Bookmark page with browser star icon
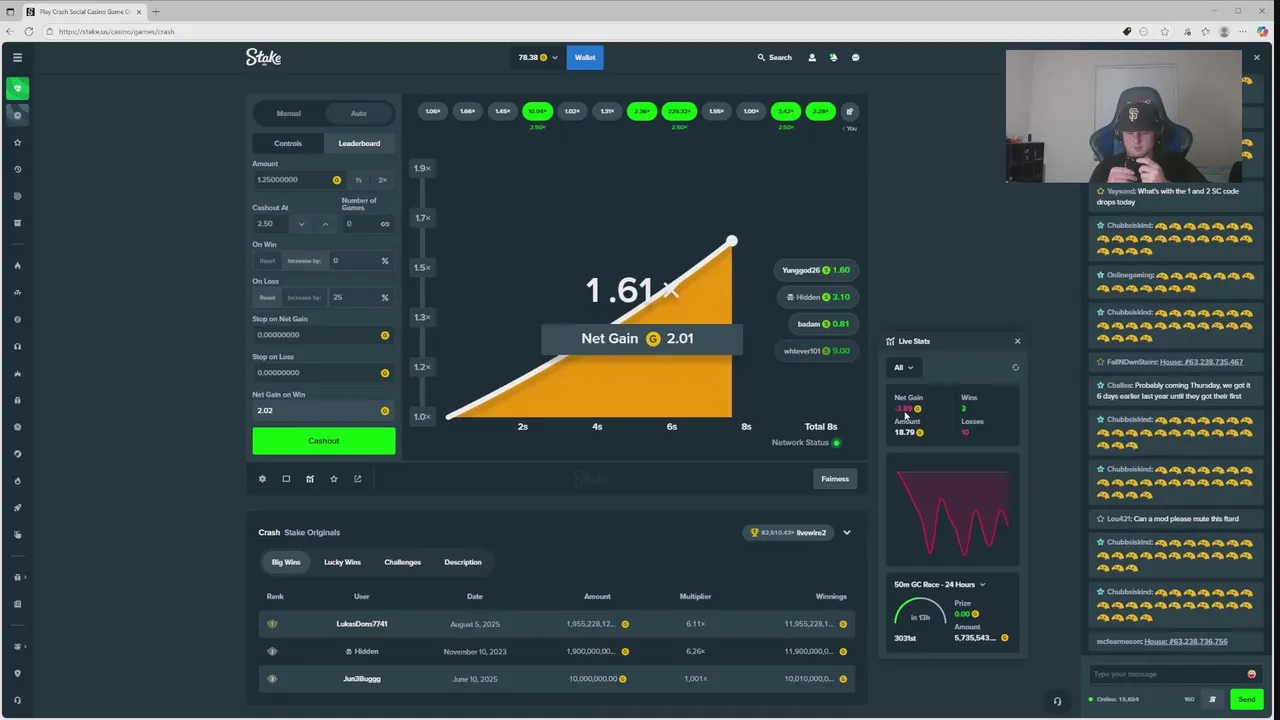Screen dimensions: 1280x720 point(1164,31)
